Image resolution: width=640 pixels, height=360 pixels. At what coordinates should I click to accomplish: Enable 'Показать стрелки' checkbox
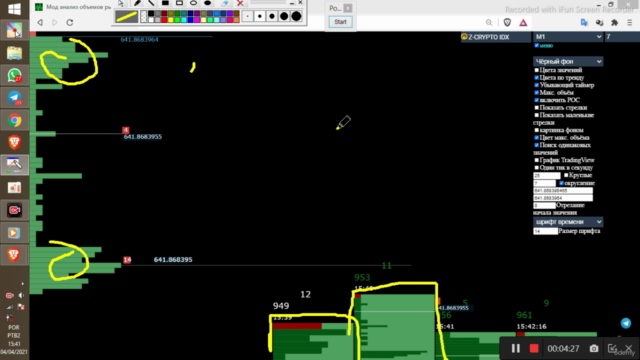click(x=537, y=108)
